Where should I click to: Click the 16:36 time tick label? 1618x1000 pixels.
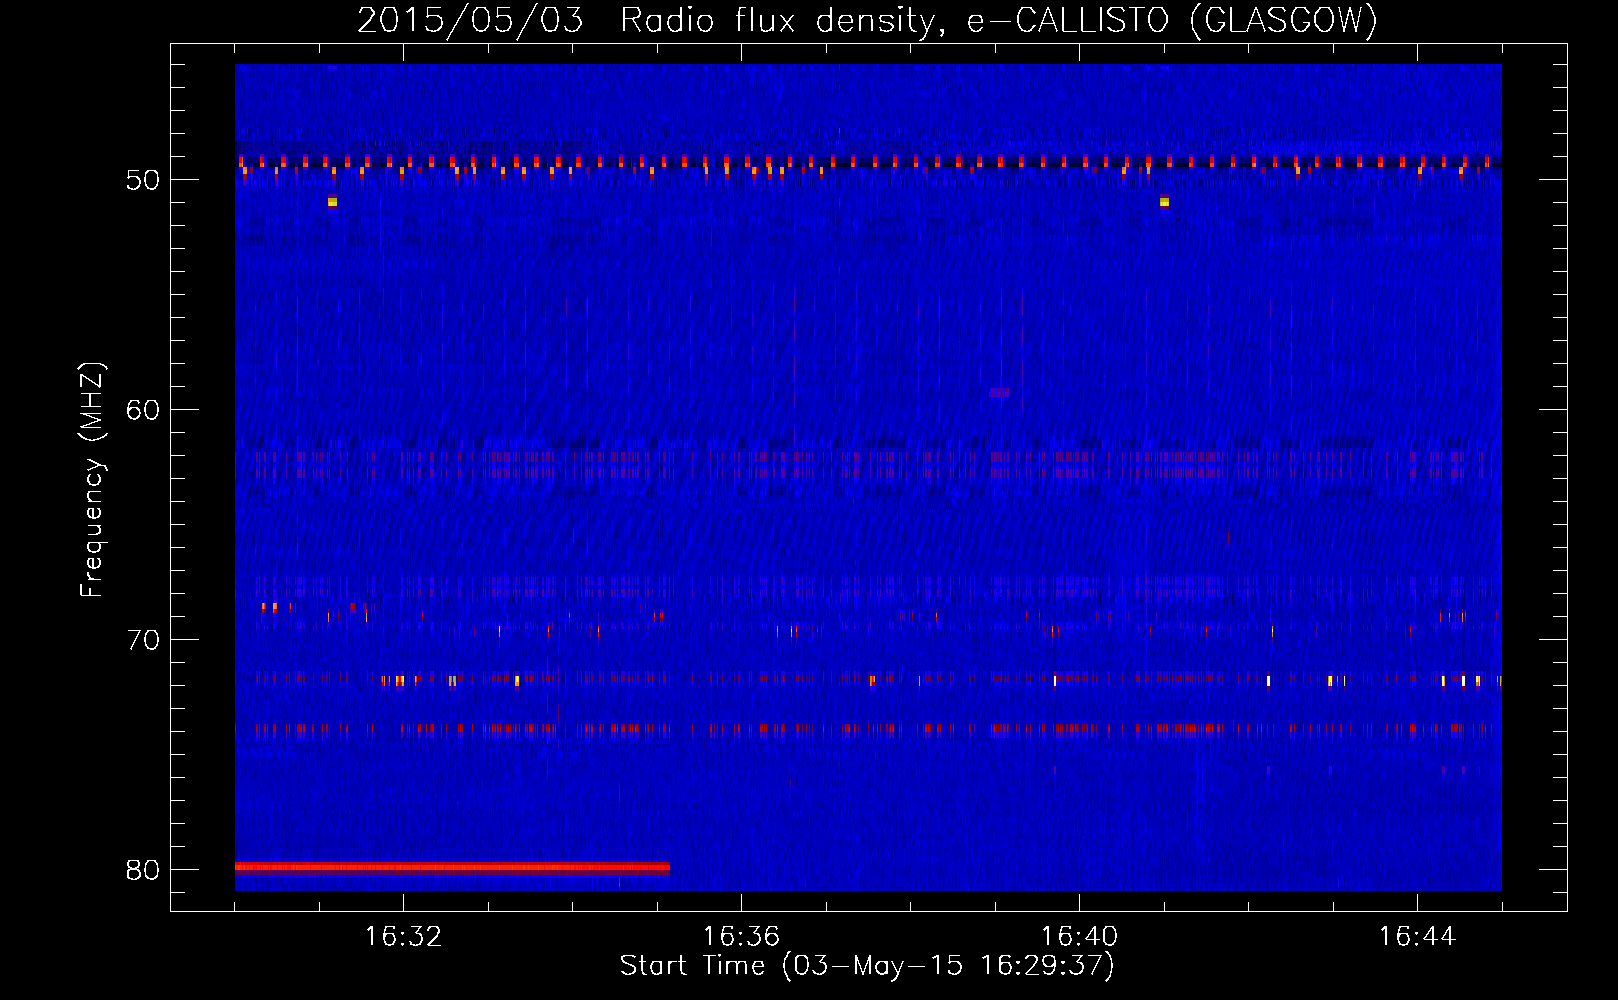click(x=741, y=937)
